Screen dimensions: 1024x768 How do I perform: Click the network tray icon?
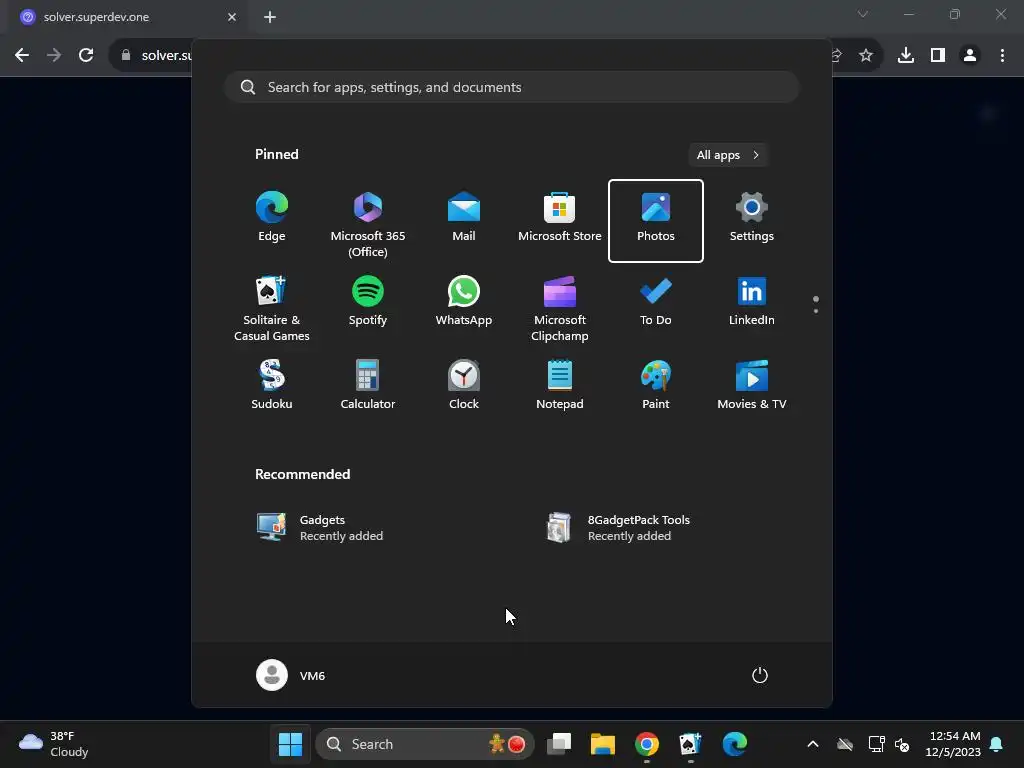(x=876, y=744)
